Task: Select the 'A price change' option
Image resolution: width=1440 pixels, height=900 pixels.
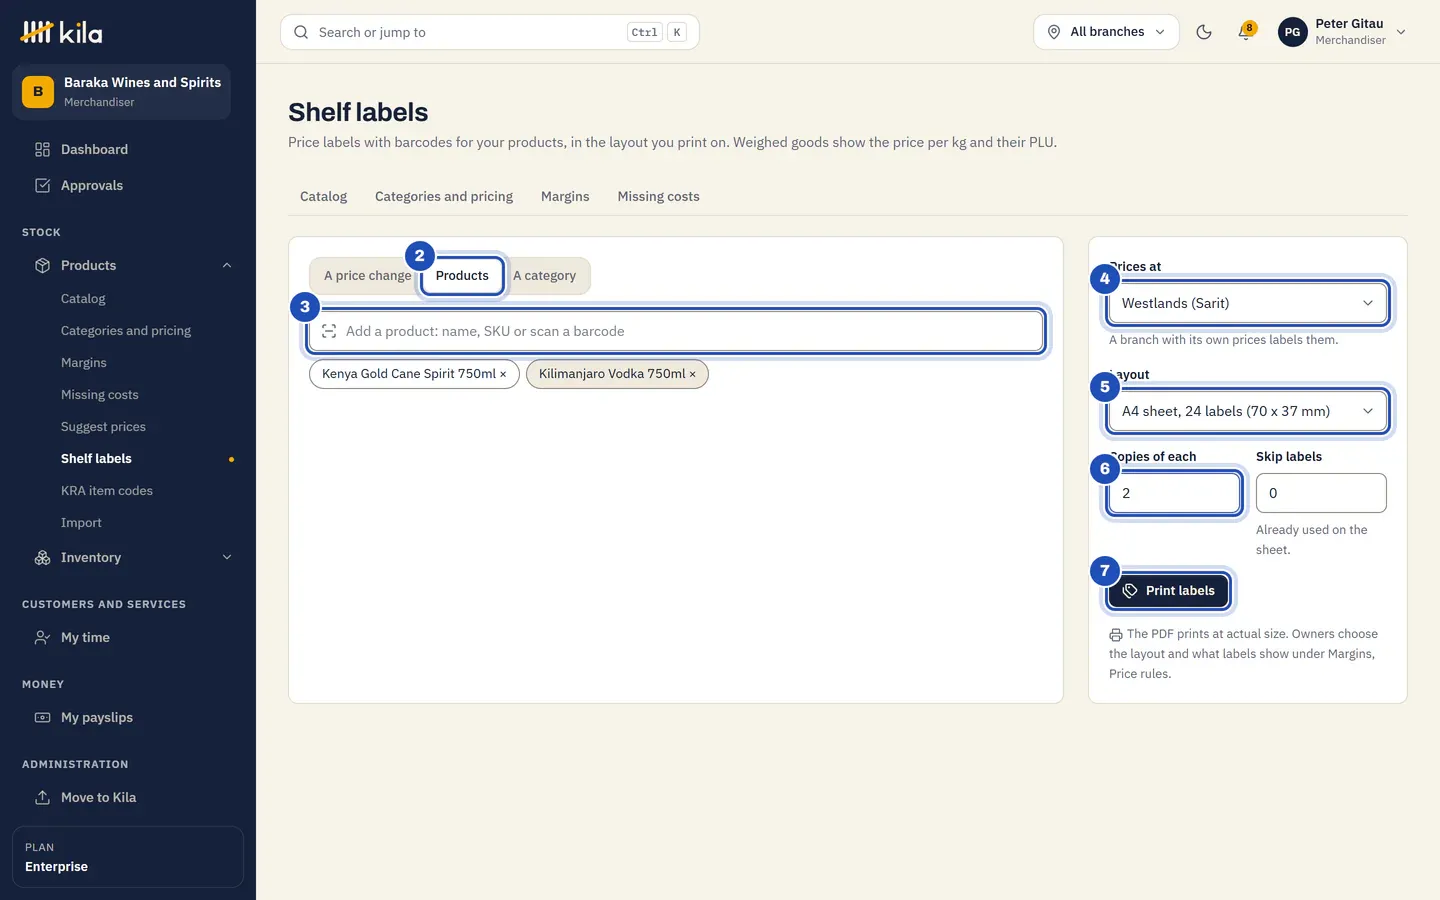Action: [x=367, y=276]
